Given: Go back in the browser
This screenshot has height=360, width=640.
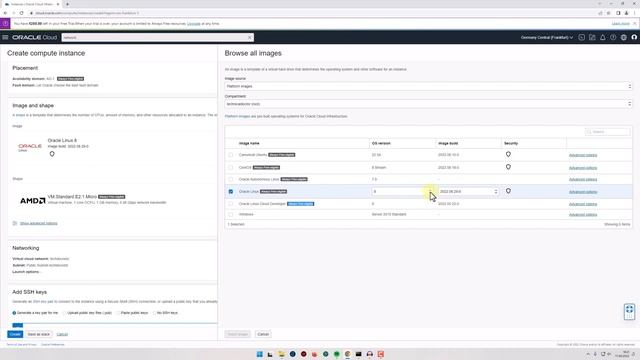Looking at the screenshot, I should click(x=5, y=13).
